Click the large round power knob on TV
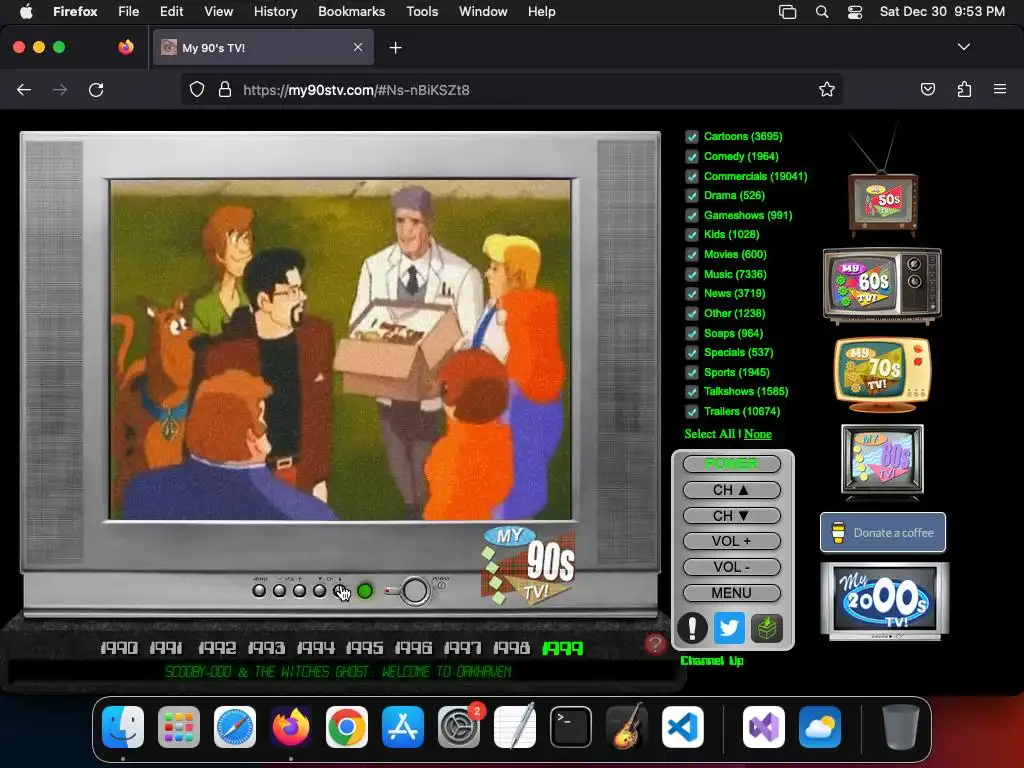 tap(415, 591)
